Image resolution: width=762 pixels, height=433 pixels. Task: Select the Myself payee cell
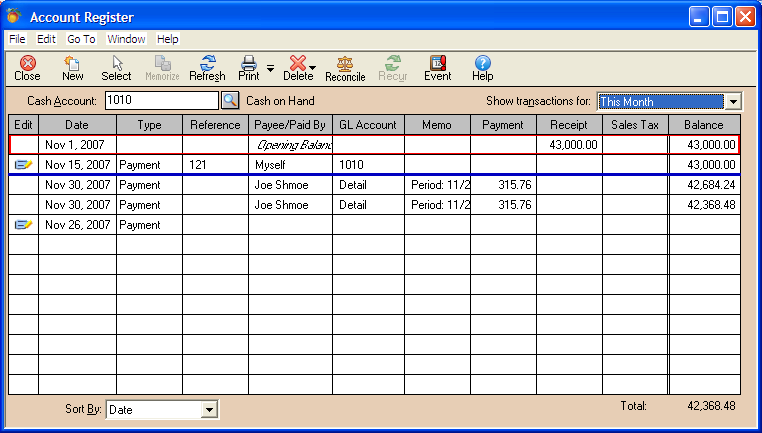[290, 165]
